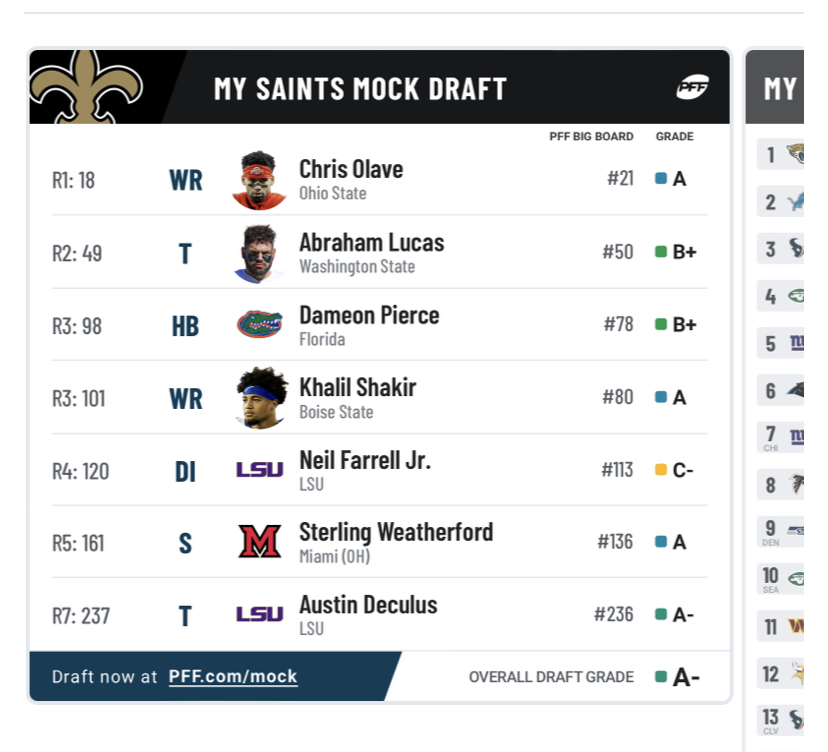Click the Saints fleur-de-lis logo
The image size is (828, 752).
(x=86, y=87)
